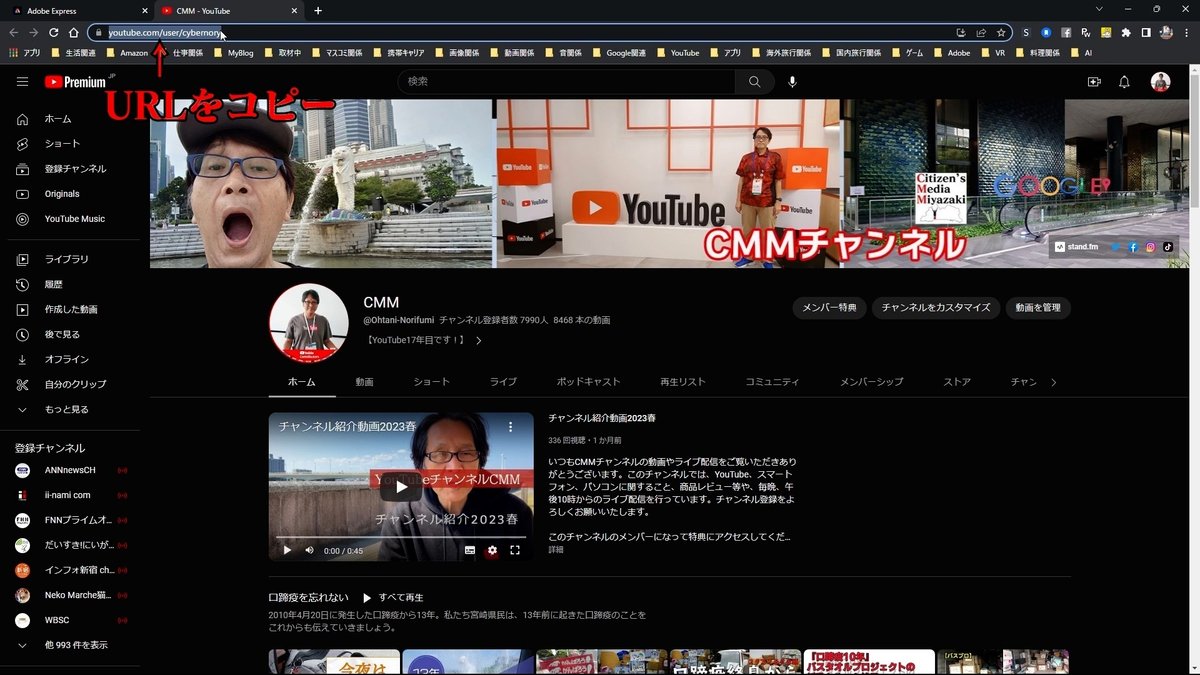The height and width of the screenshot is (675, 1200).
Task: Open the notifications bell
Action: [1124, 82]
